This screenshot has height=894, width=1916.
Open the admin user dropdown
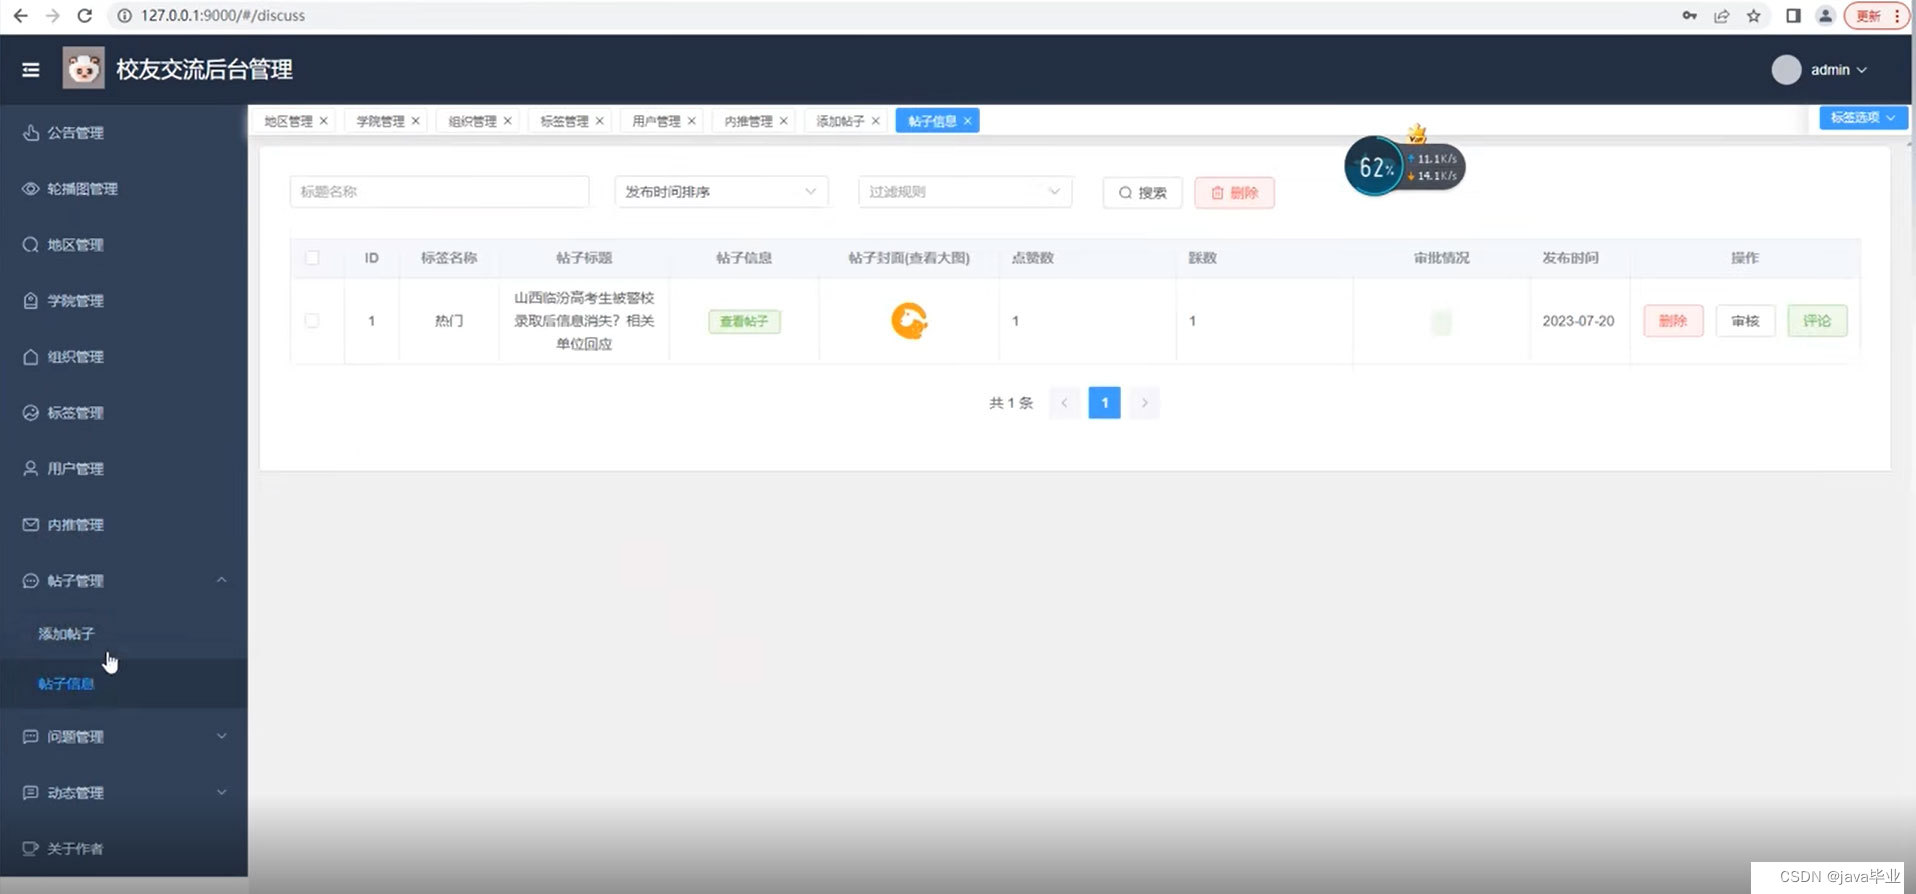pyautogui.click(x=1838, y=70)
